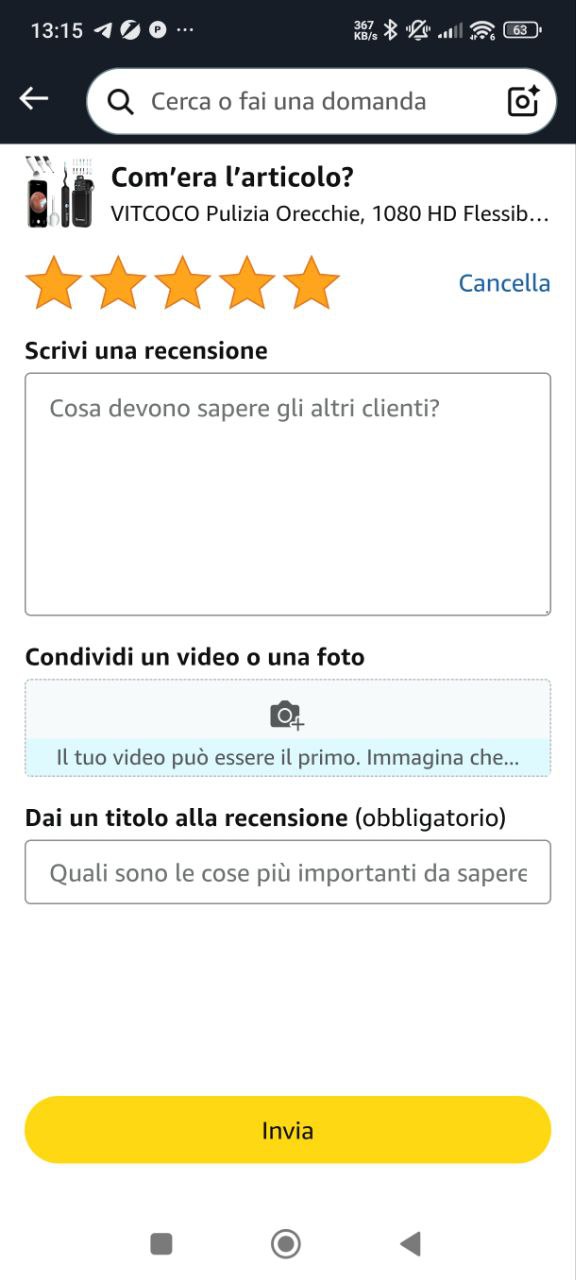The image size is (576, 1280).
Task: Focus the review text area
Action: click(x=288, y=494)
